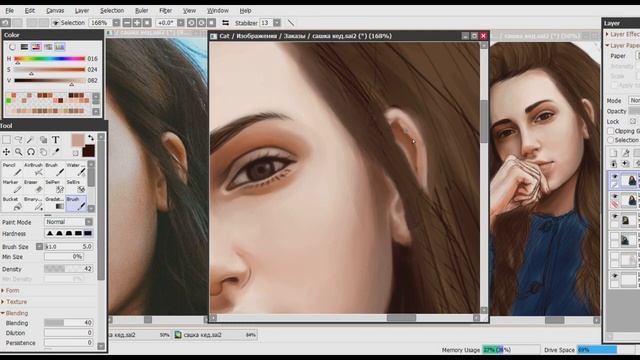
Task: Select the Rotate view tool
Action: [x=31, y=152]
